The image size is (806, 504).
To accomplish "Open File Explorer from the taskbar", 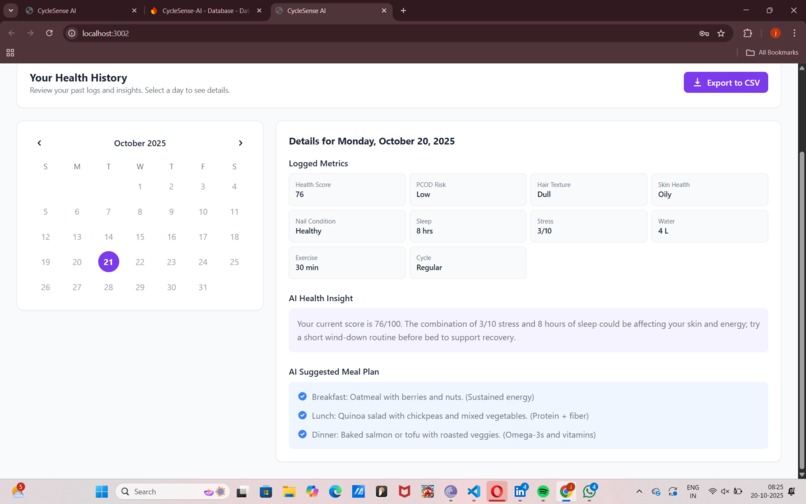I will (x=289, y=492).
